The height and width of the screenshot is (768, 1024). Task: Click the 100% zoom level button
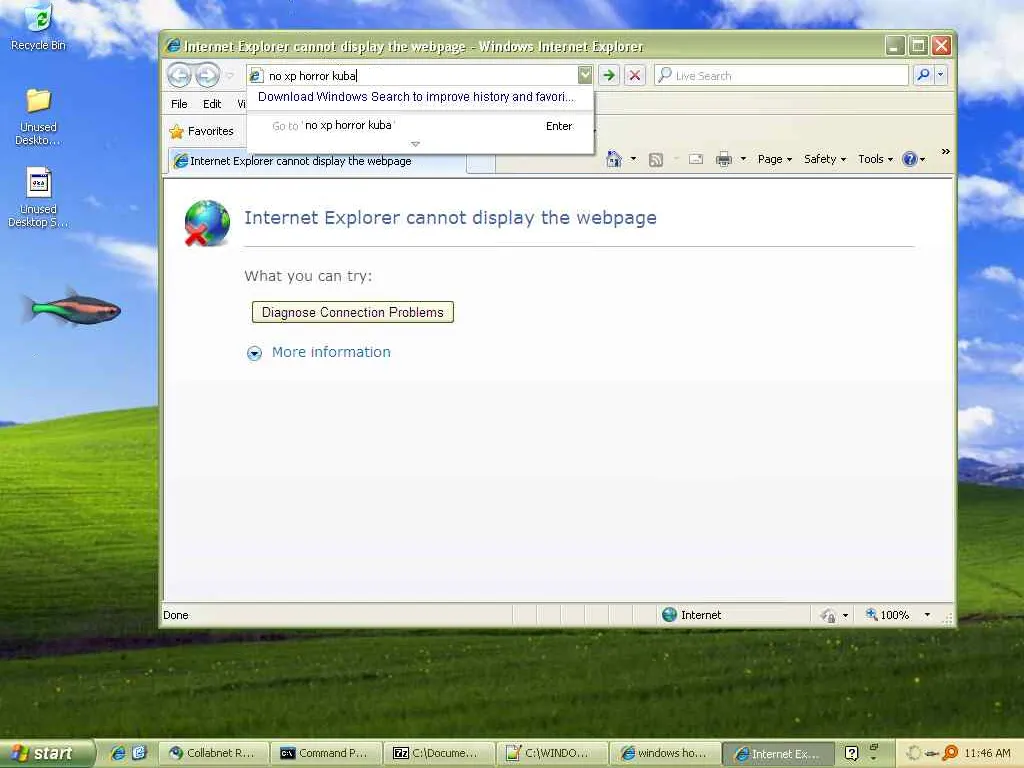point(887,615)
